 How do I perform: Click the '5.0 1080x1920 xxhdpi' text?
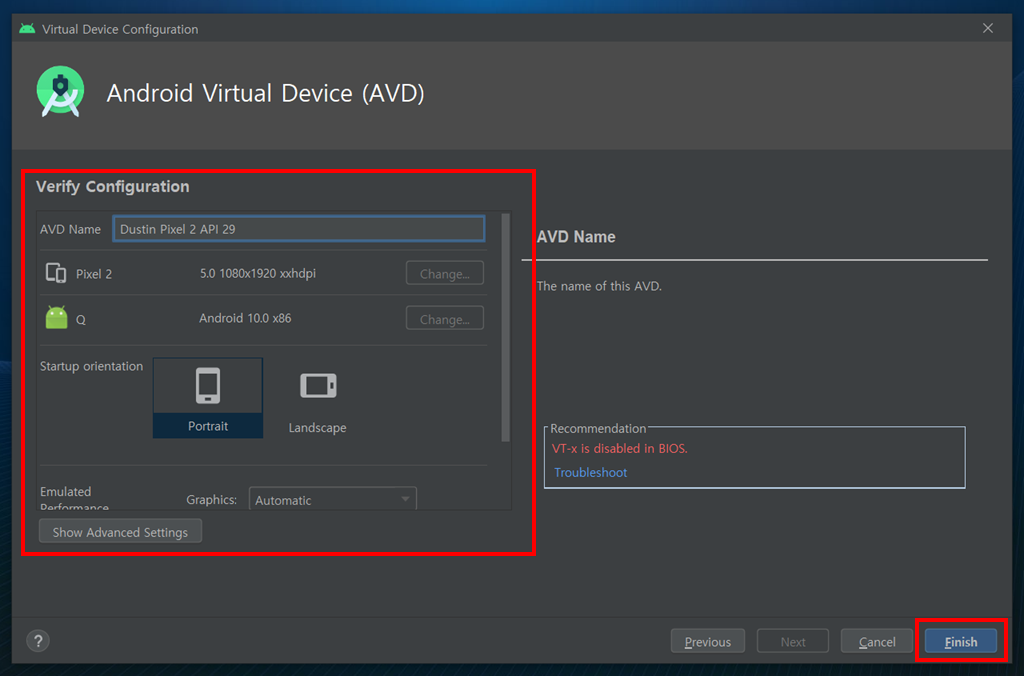click(x=257, y=273)
